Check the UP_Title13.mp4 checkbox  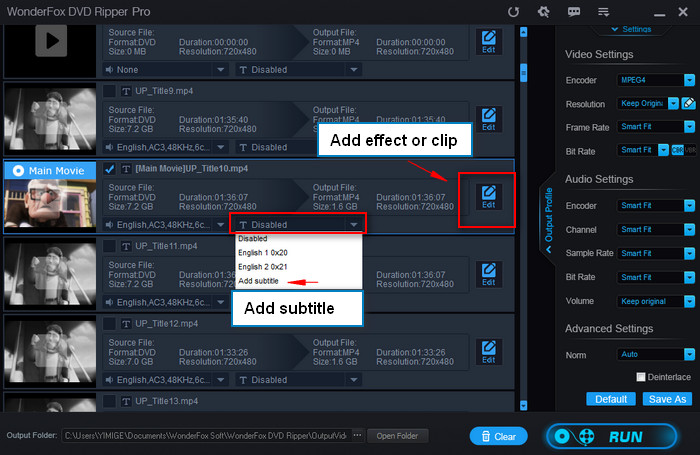[x=109, y=401]
